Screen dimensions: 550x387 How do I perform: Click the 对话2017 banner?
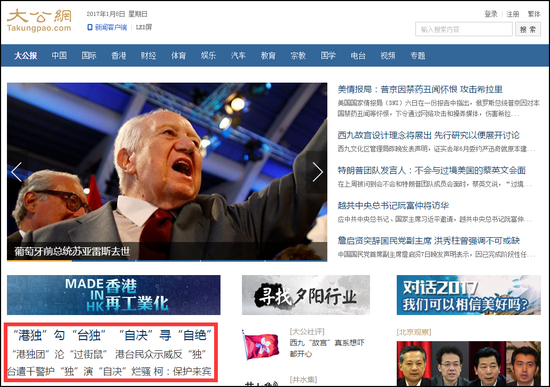(469, 295)
